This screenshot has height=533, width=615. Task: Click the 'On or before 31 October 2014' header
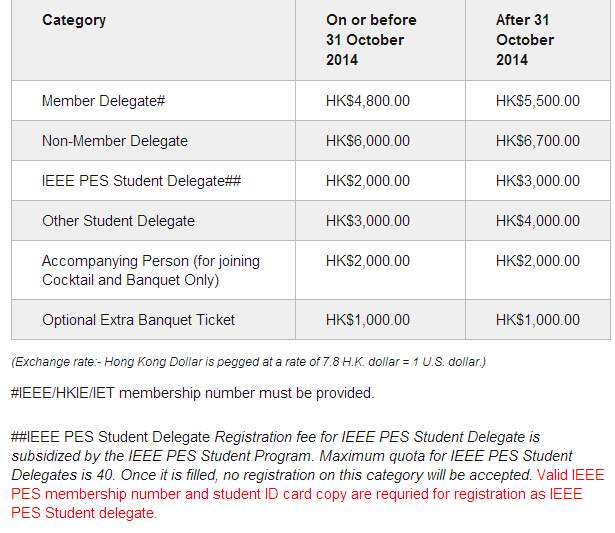pos(371,40)
